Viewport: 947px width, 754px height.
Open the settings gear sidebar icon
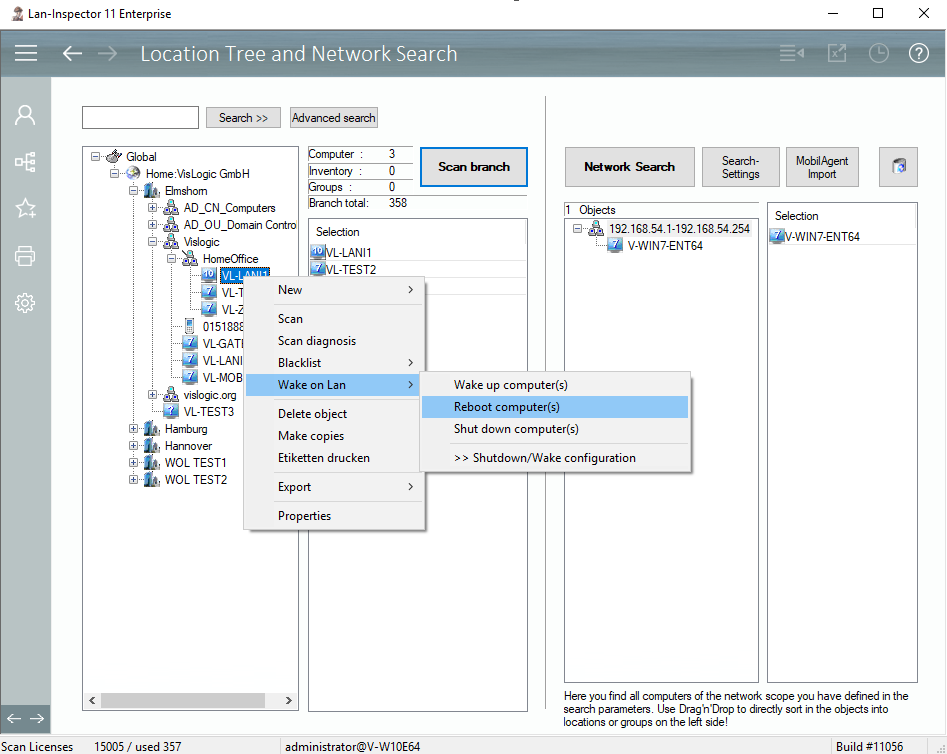[x=26, y=303]
